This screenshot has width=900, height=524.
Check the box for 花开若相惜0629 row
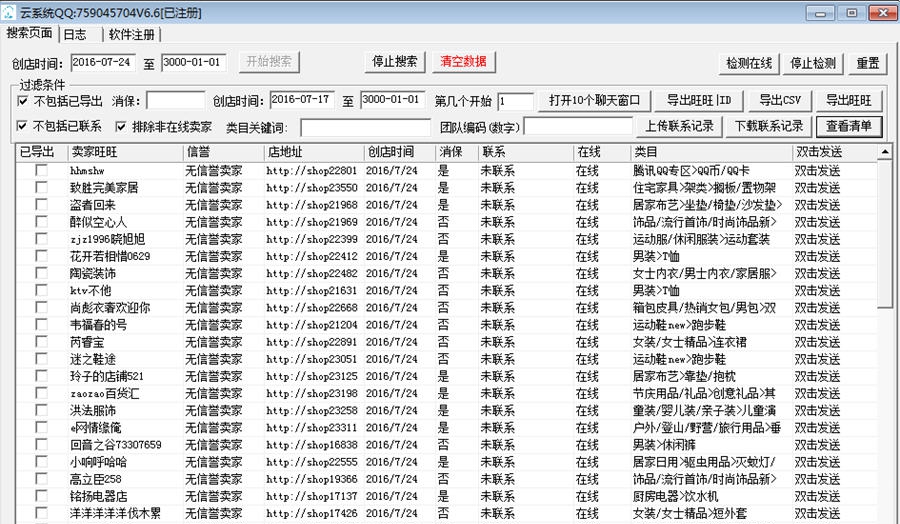(41, 255)
